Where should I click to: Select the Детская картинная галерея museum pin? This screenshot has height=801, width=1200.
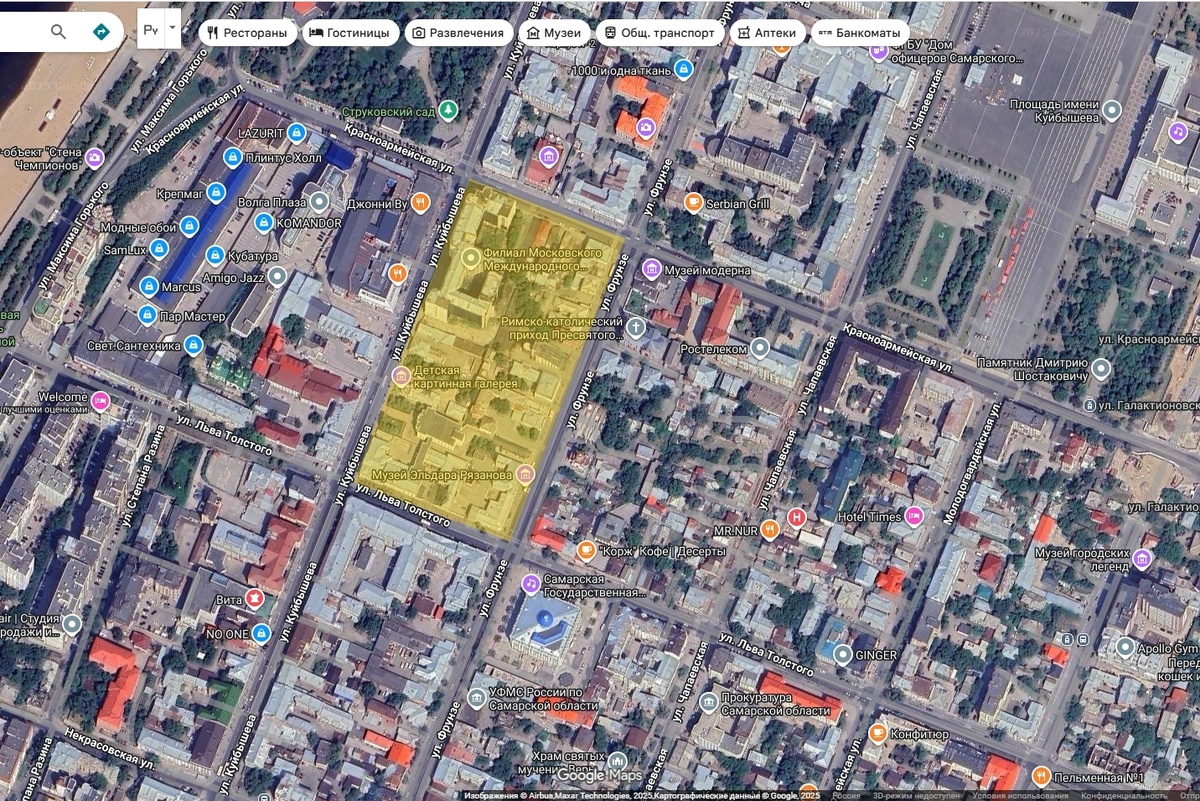click(401, 376)
